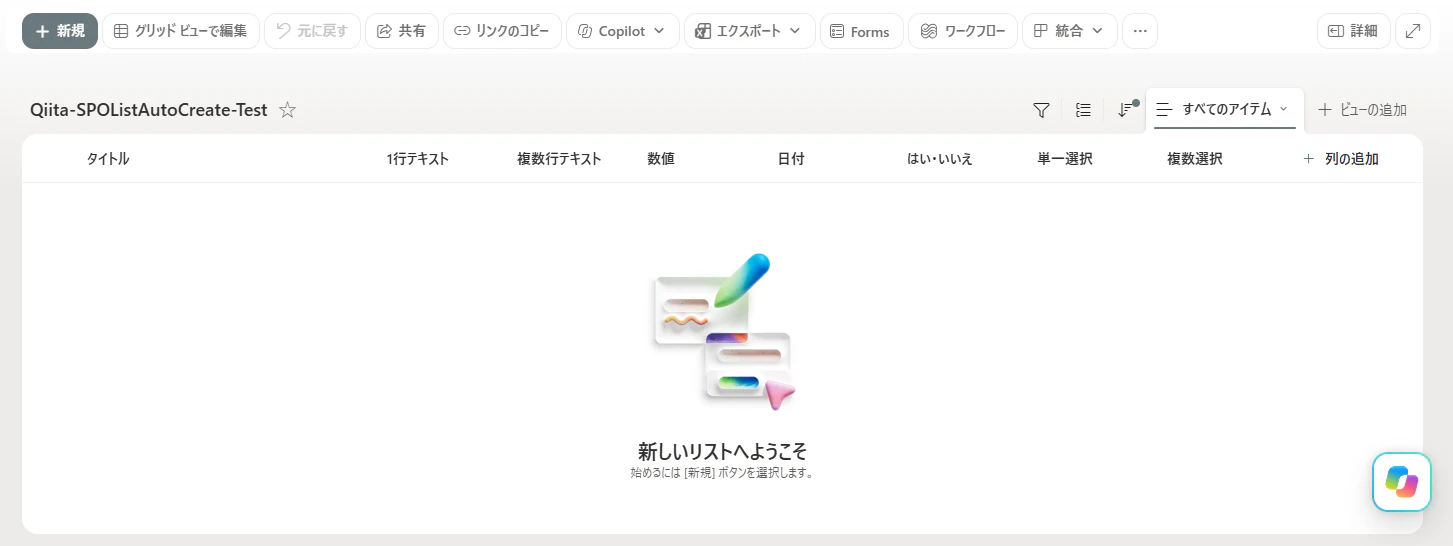The height and width of the screenshot is (546, 1453).
Task: Open Forms from the toolbar
Action: tap(861, 31)
